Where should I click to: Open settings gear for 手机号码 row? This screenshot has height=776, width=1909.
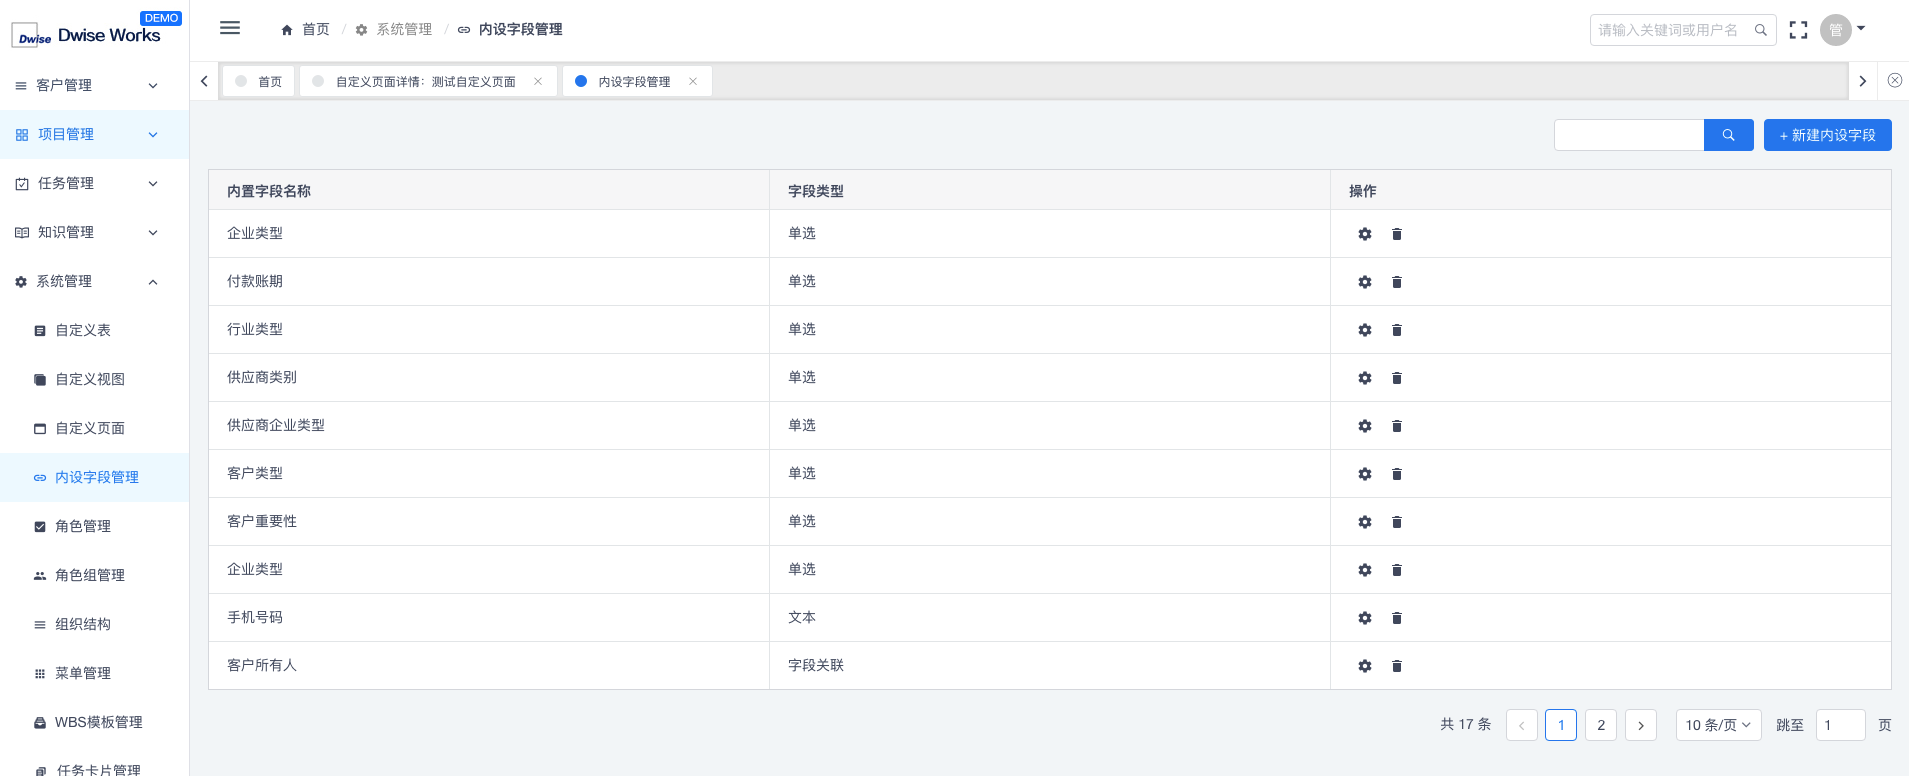tap(1365, 618)
